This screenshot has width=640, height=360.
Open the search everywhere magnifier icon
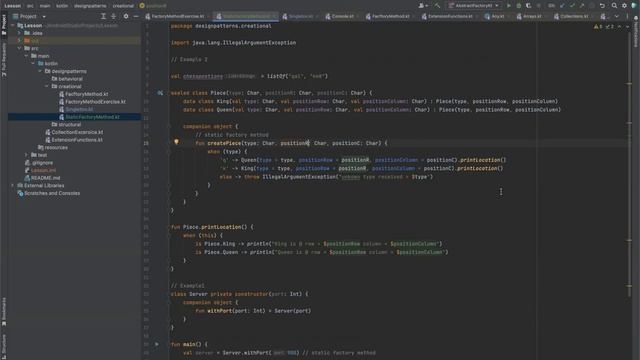pos(614,6)
